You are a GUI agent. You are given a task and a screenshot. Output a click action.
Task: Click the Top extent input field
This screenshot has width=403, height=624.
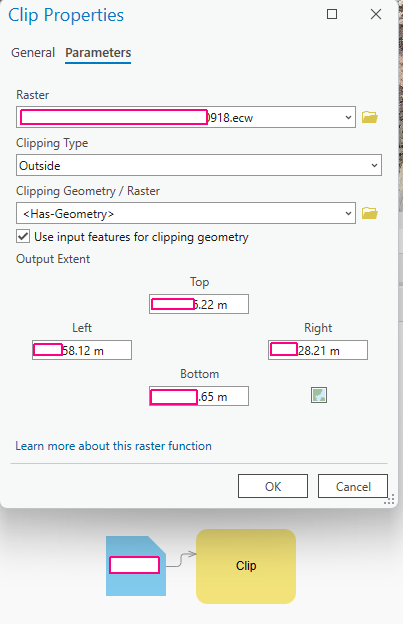(199, 304)
